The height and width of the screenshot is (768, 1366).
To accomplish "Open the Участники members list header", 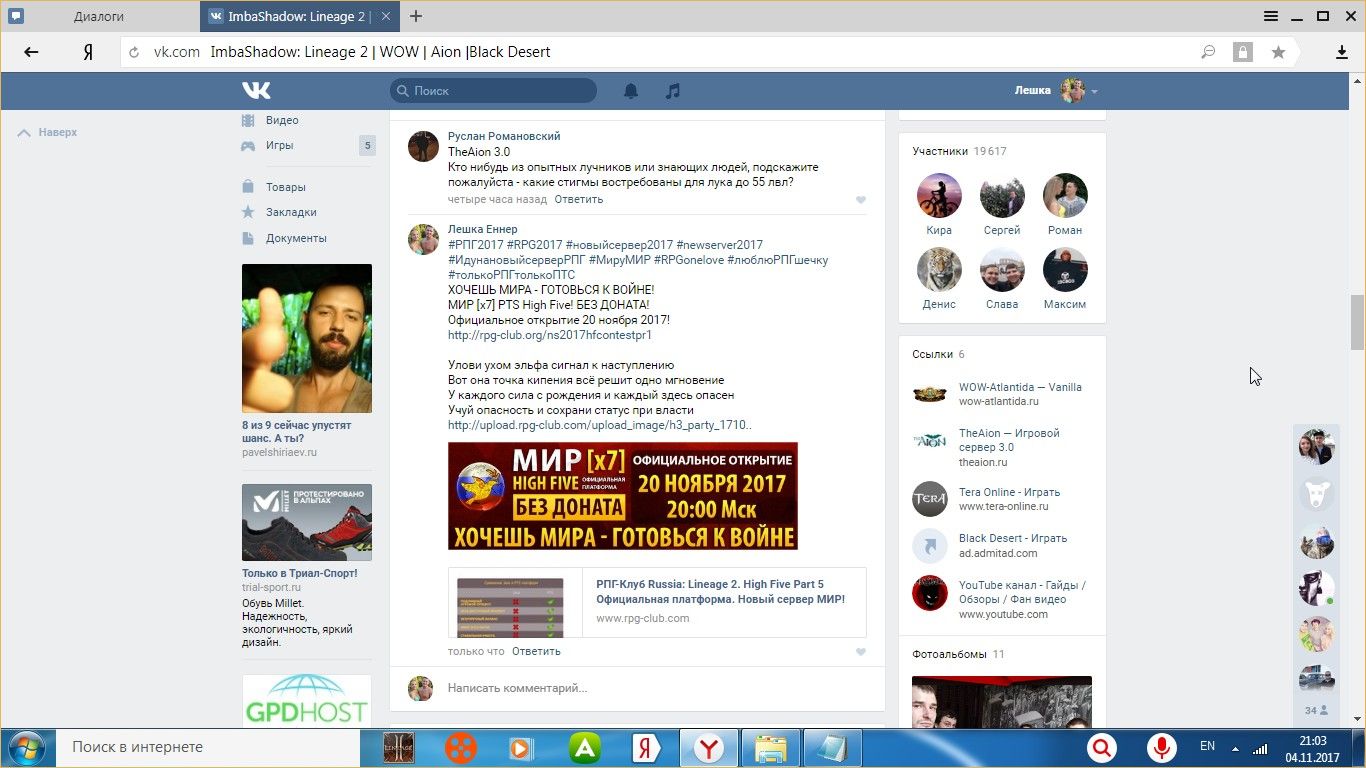I will pos(940,151).
